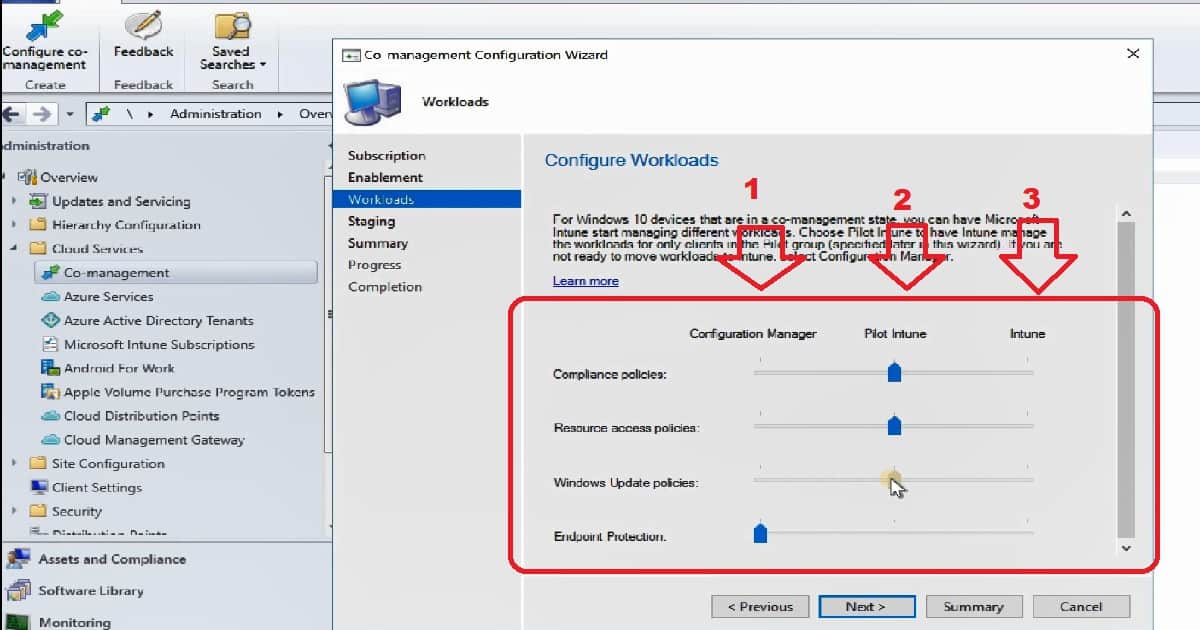Click the Endpoint Protection slider thumb
The height and width of the screenshot is (630, 1200).
pos(760,532)
